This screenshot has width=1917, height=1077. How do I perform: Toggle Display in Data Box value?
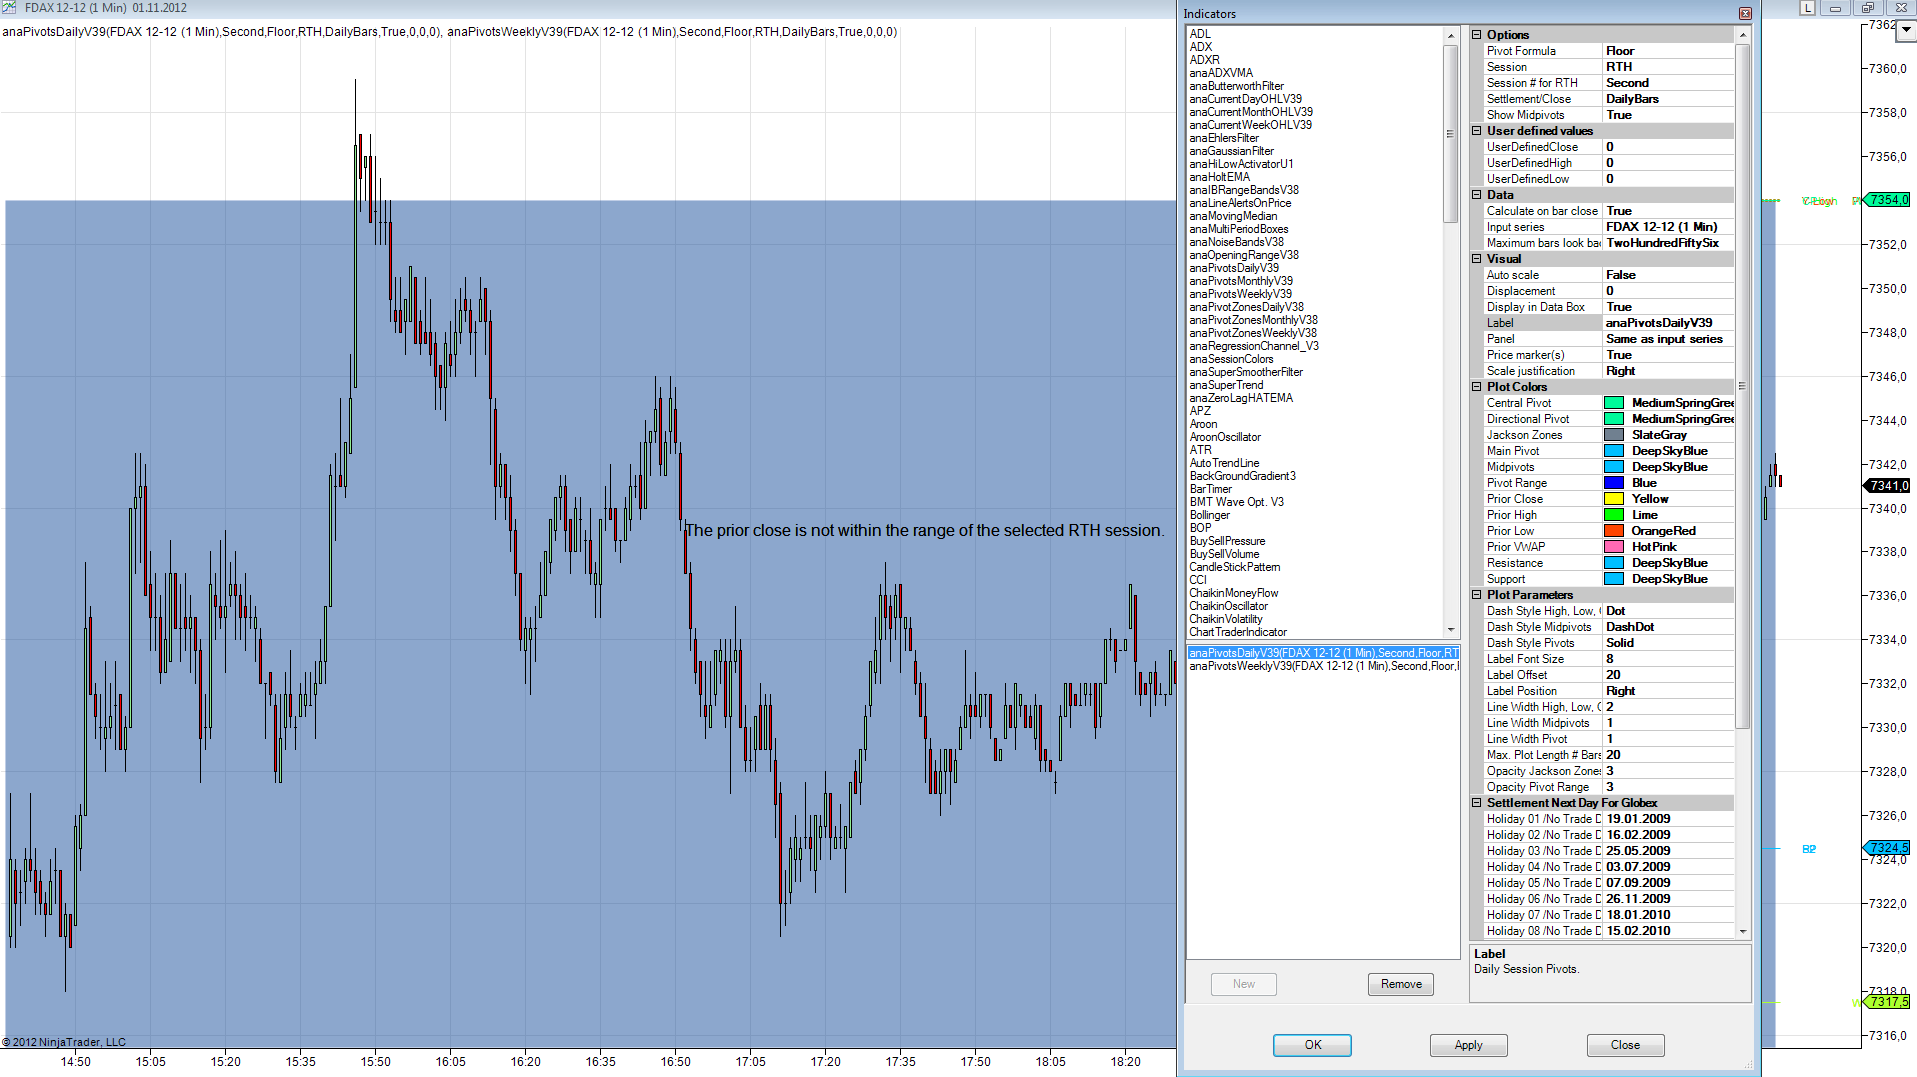click(x=1668, y=307)
